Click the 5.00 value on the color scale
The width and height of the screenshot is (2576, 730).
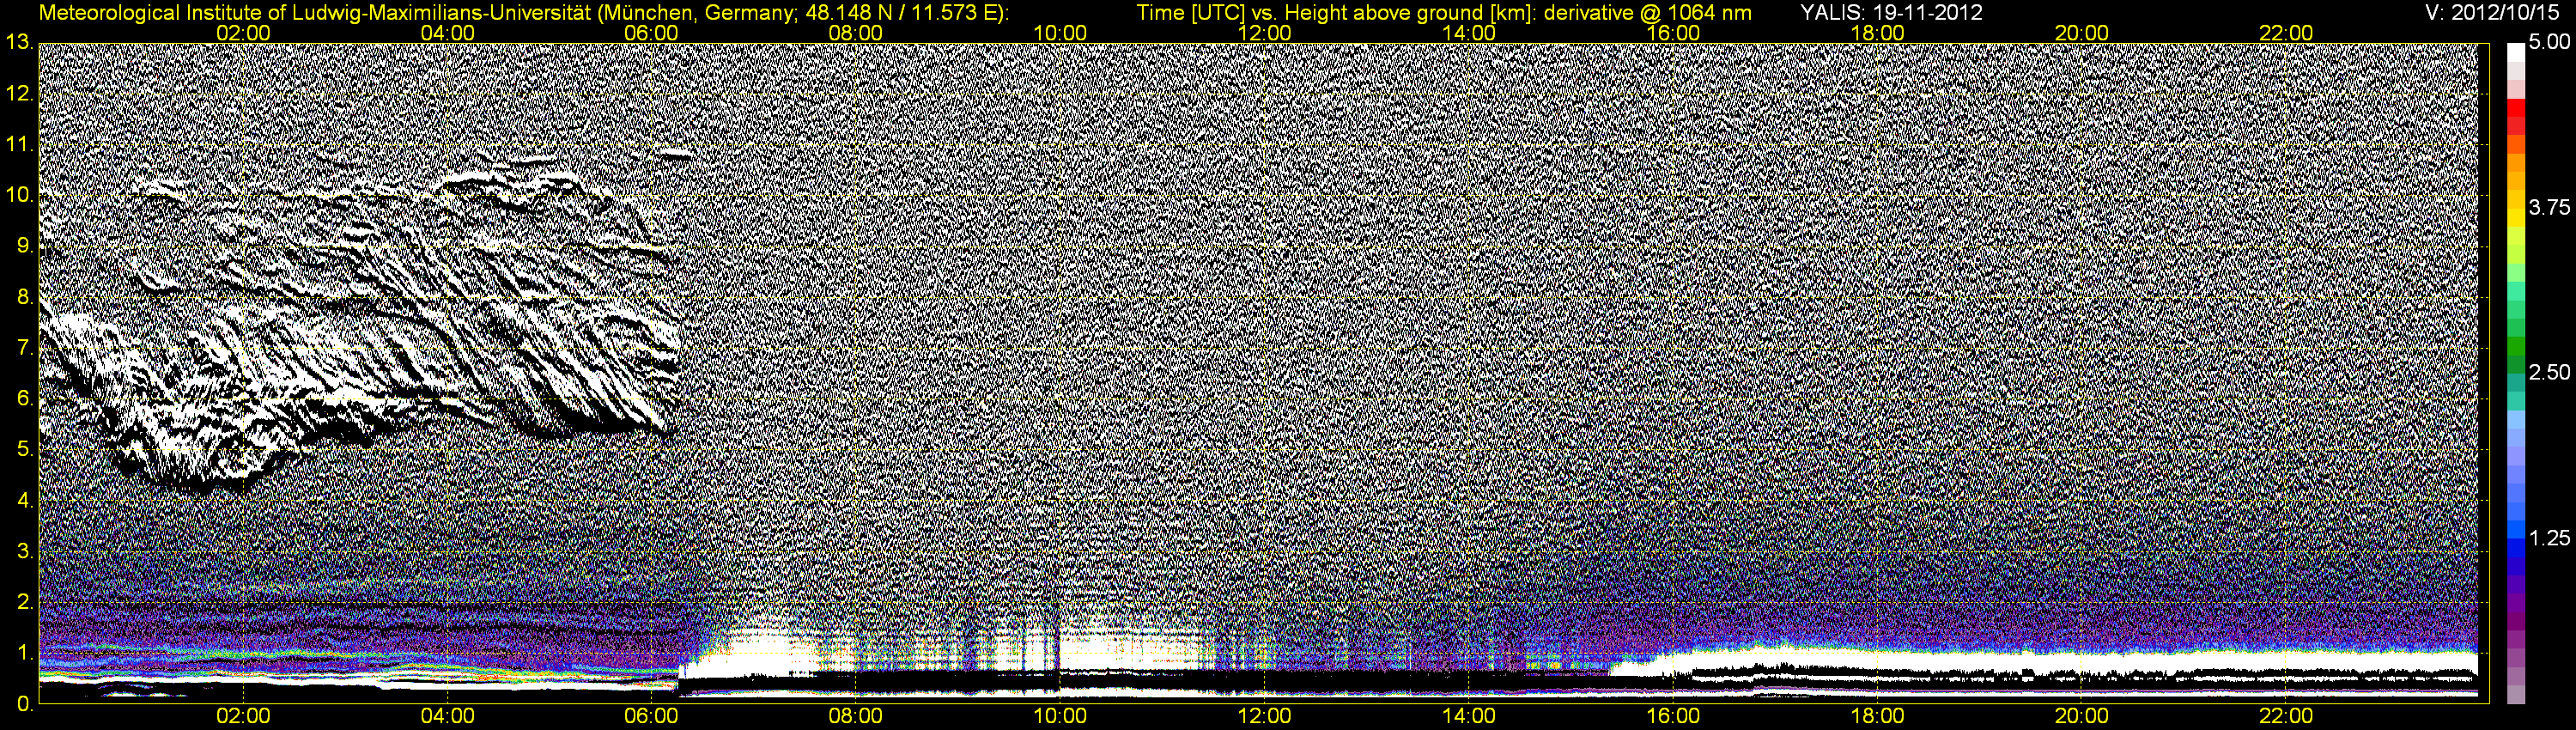[x=2550, y=43]
